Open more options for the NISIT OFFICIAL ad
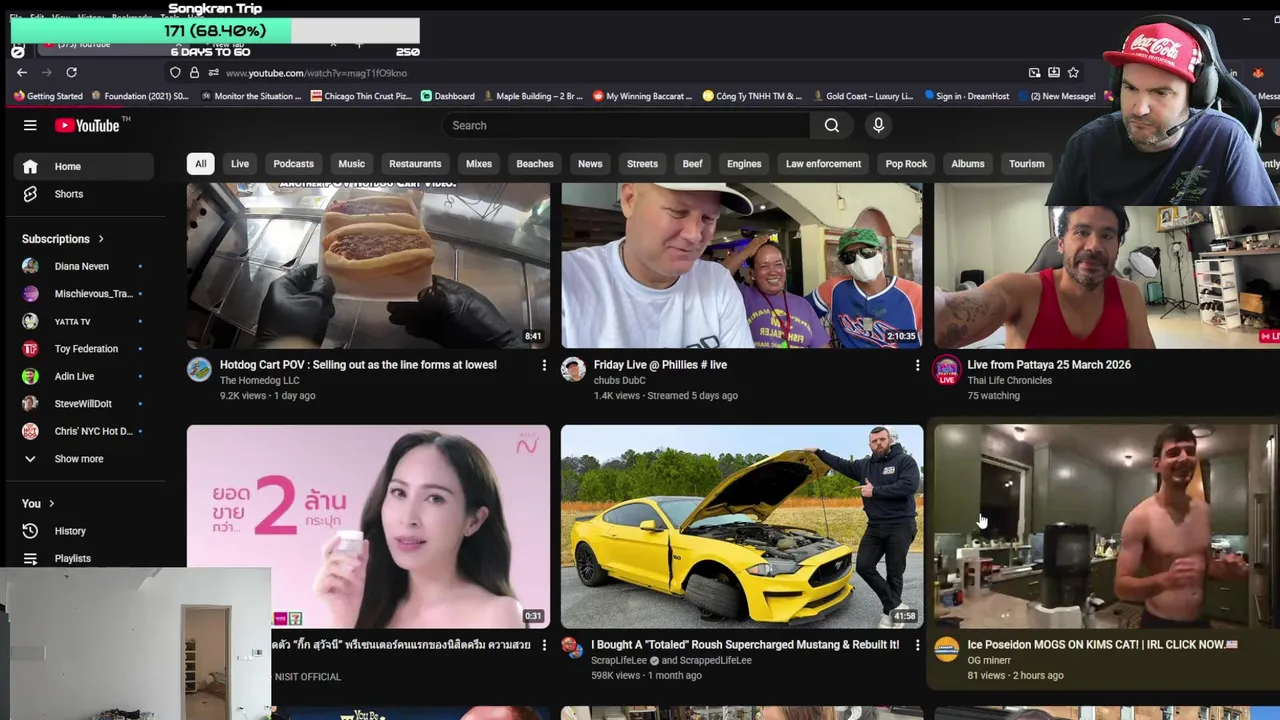Image resolution: width=1280 pixels, height=720 pixels. [x=544, y=646]
